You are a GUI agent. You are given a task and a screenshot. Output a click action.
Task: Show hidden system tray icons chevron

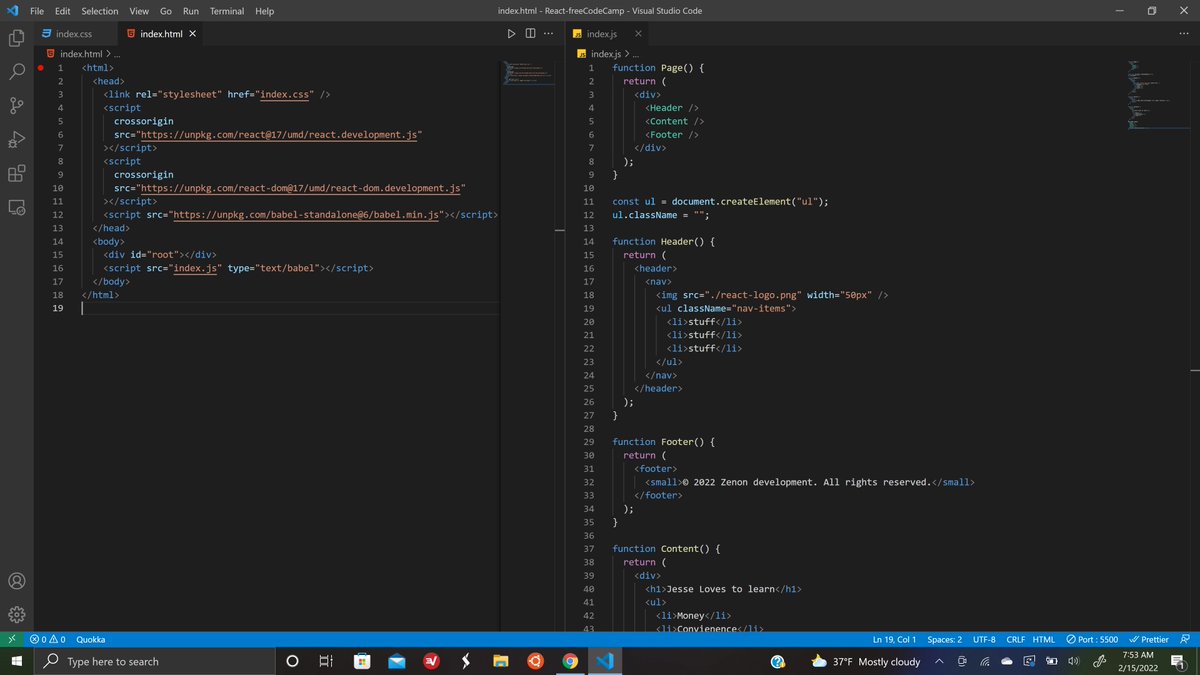940,661
